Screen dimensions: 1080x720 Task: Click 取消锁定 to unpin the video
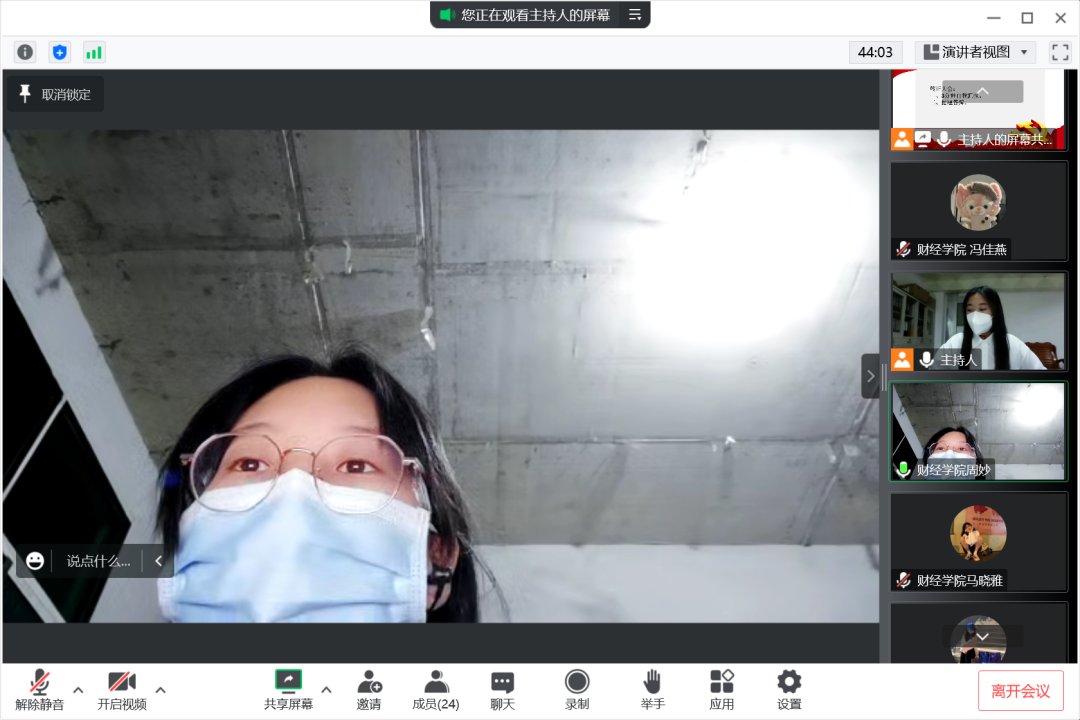56,94
